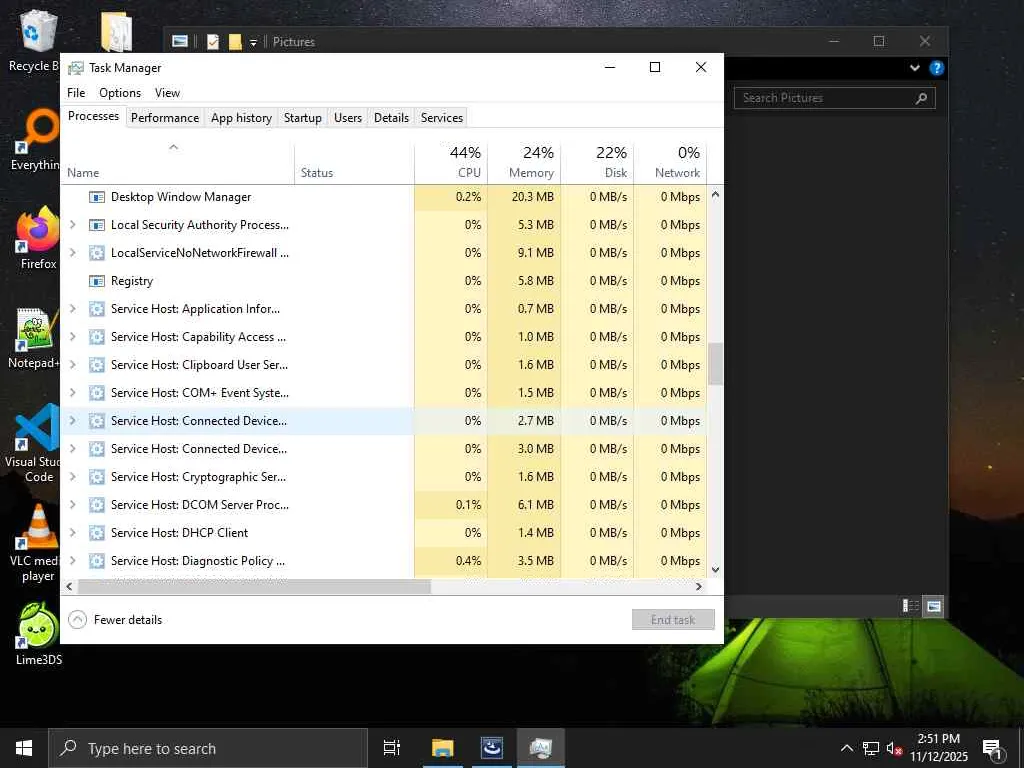Click the muted volume icon in the tray
Screen dimensions: 1024x768
[894, 748]
